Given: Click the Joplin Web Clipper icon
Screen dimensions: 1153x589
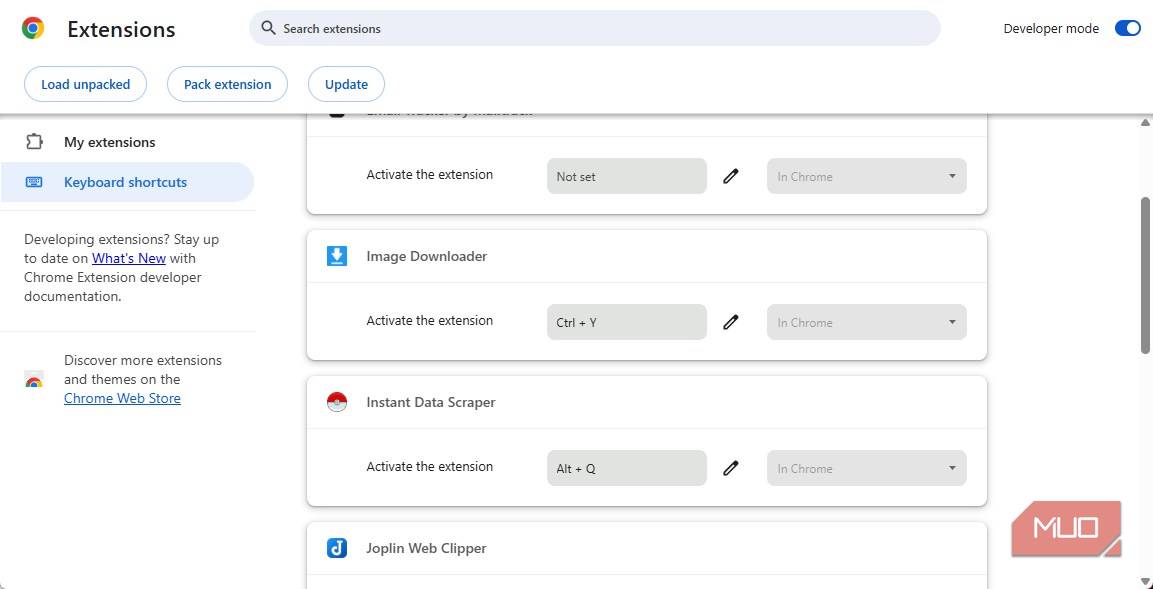Looking at the screenshot, I should tap(337, 548).
